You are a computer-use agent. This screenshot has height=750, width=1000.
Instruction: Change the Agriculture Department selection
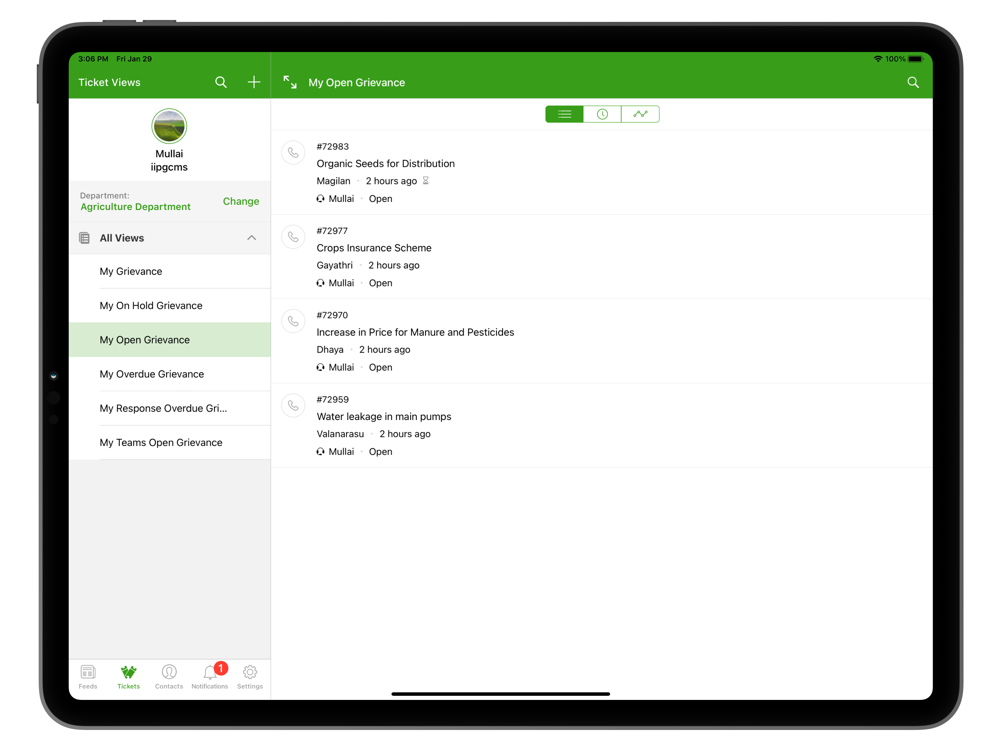(x=240, y=201)
